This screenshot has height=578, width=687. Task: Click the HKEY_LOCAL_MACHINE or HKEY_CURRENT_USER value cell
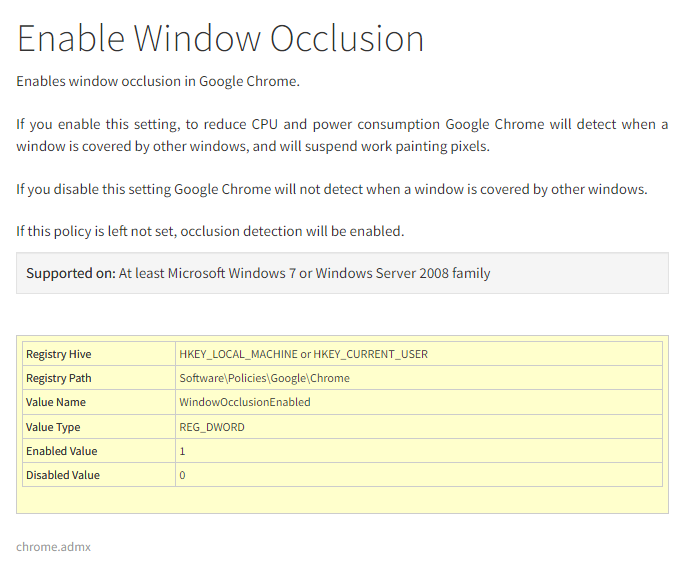point(303,354)
